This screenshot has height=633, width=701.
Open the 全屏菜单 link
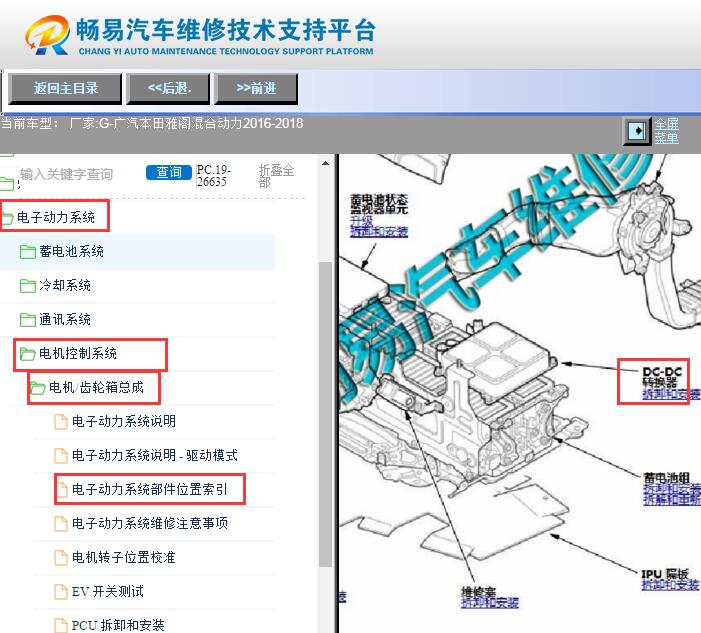(667, 131)
